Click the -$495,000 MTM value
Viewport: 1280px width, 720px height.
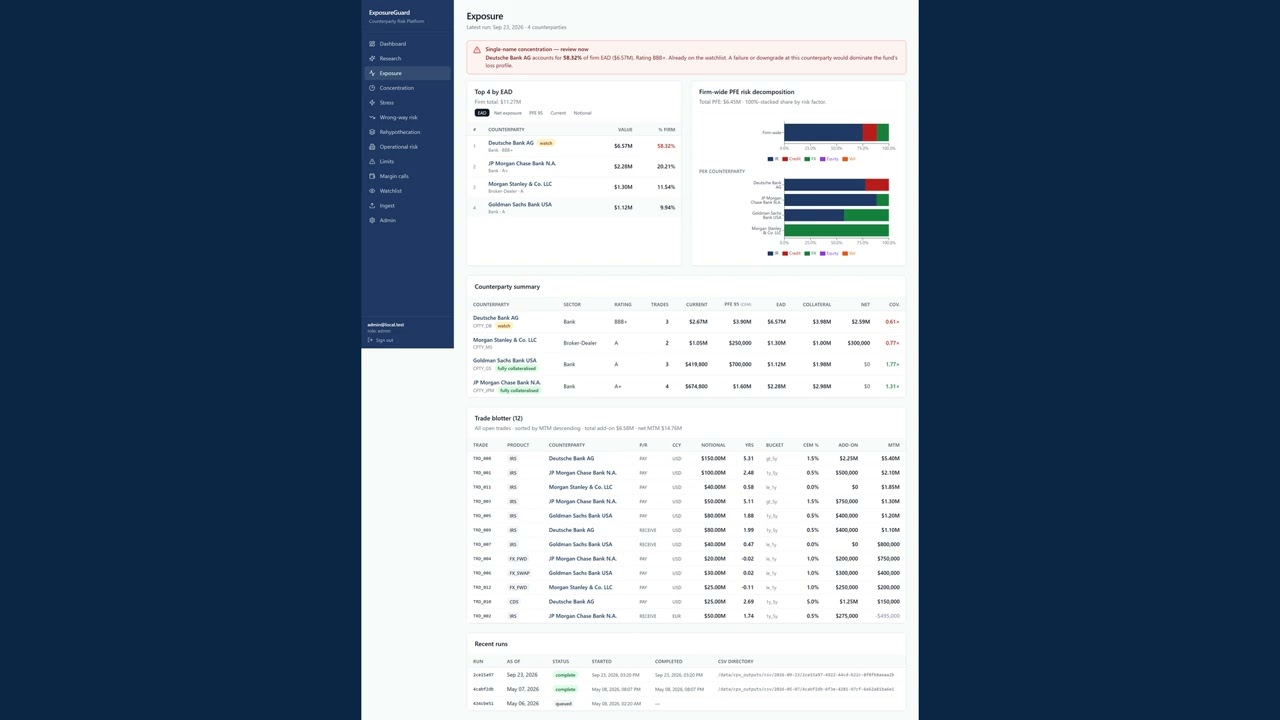(888, 616)
